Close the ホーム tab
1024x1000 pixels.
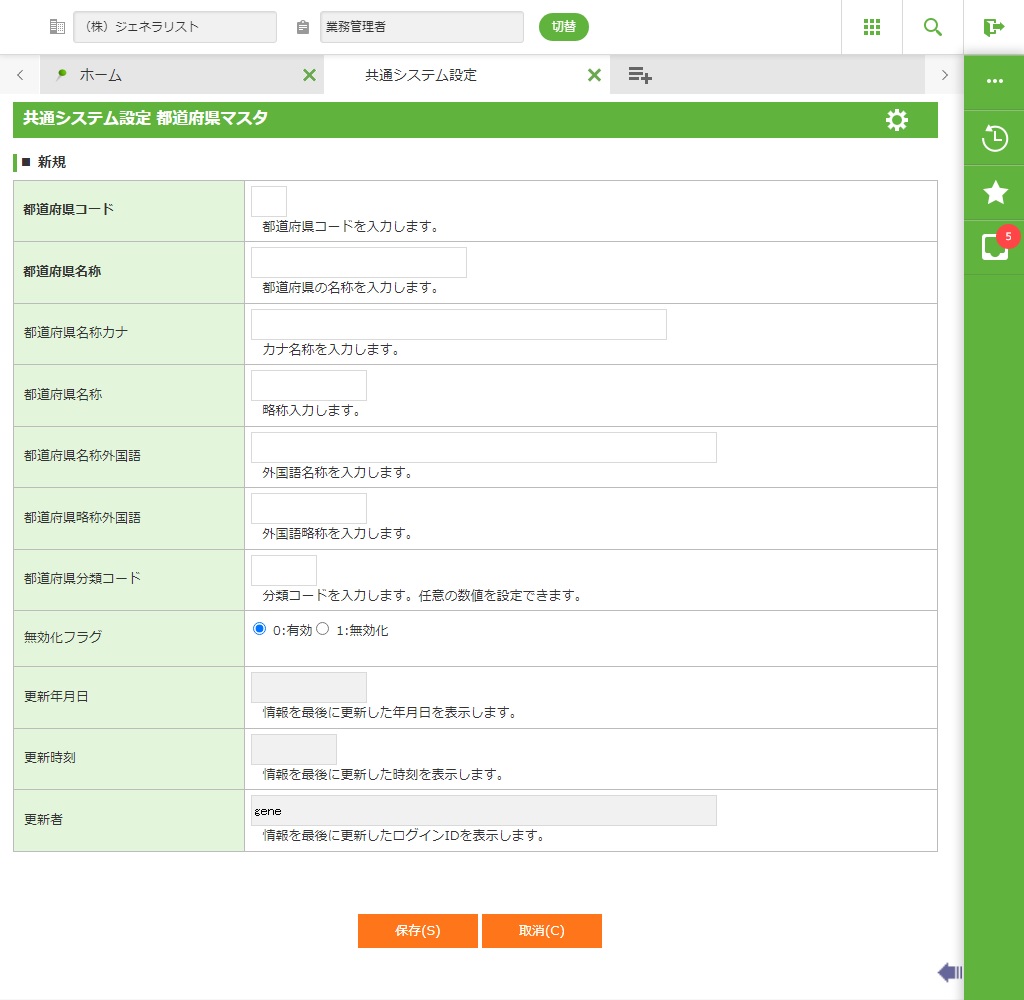click(x=309, y=75)
